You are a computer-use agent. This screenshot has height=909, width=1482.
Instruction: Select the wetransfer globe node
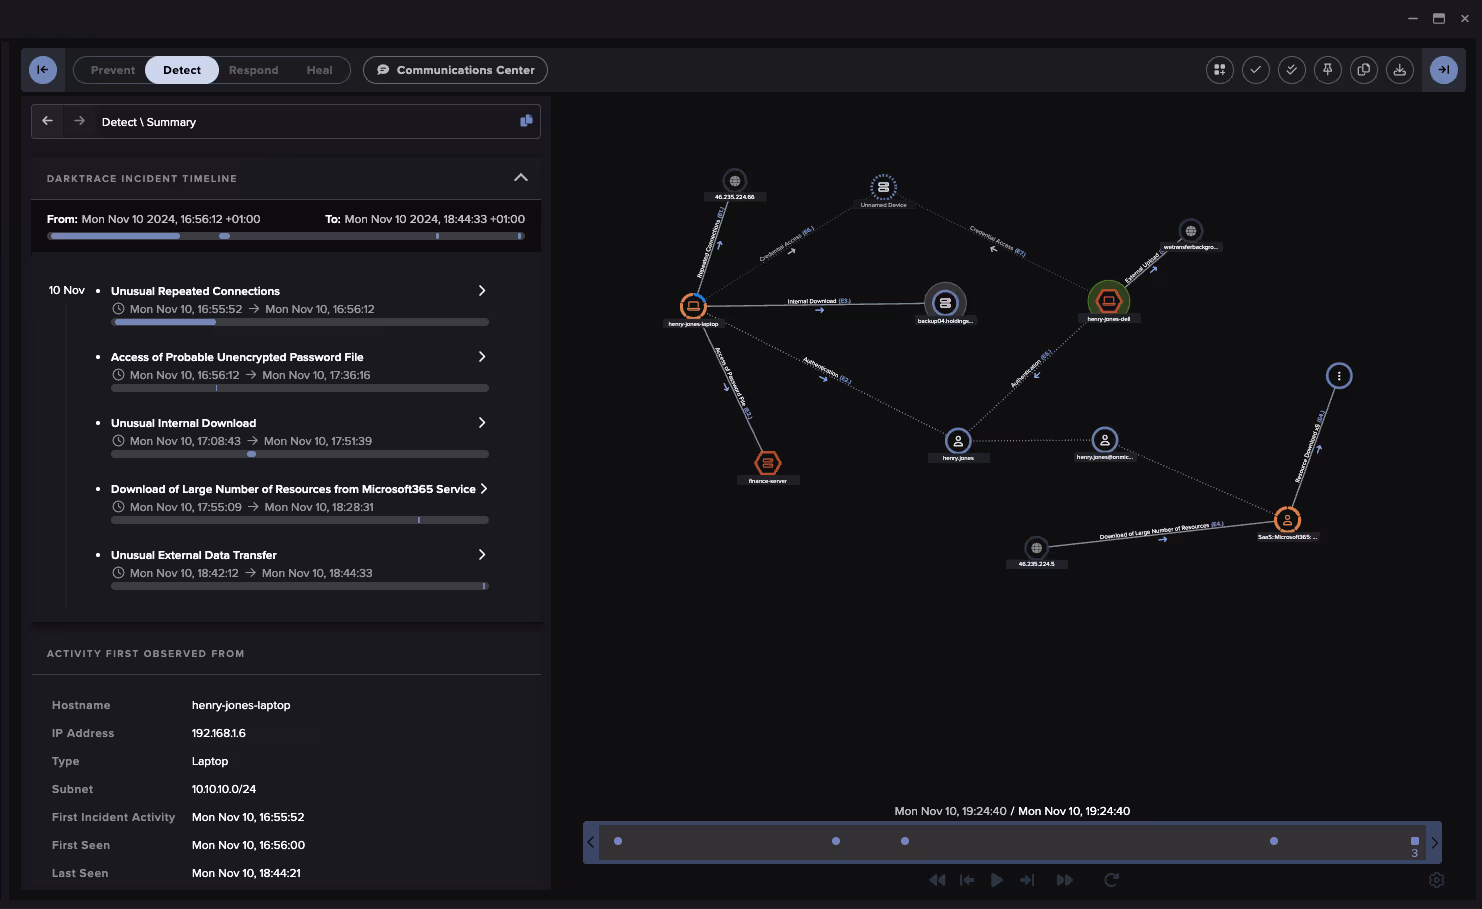1190,231
